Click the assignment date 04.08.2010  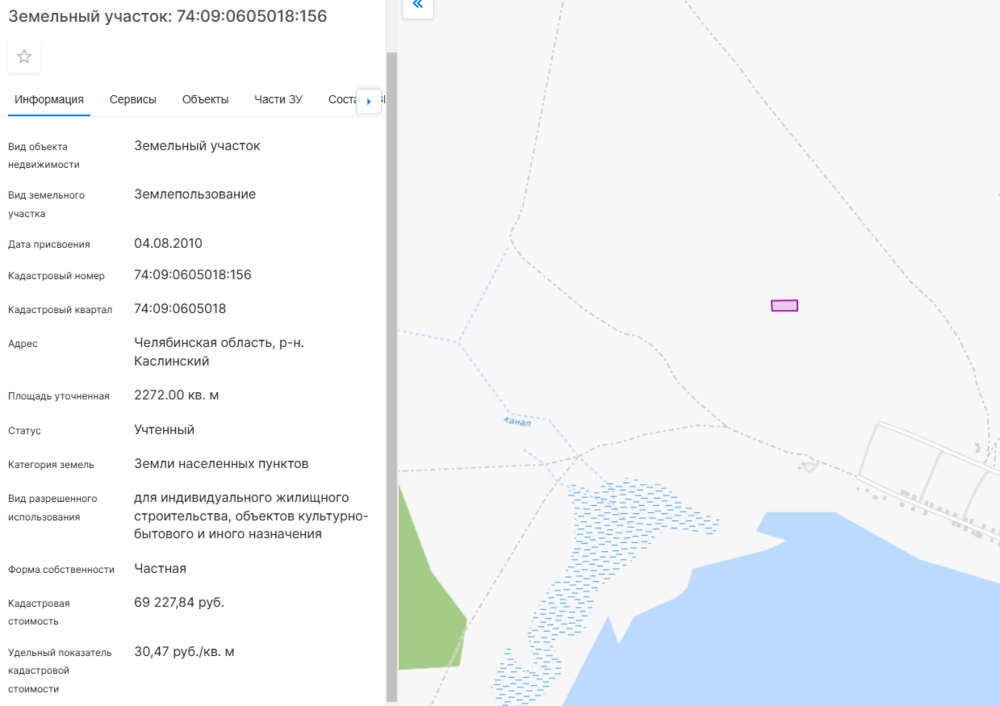(168, 243)
